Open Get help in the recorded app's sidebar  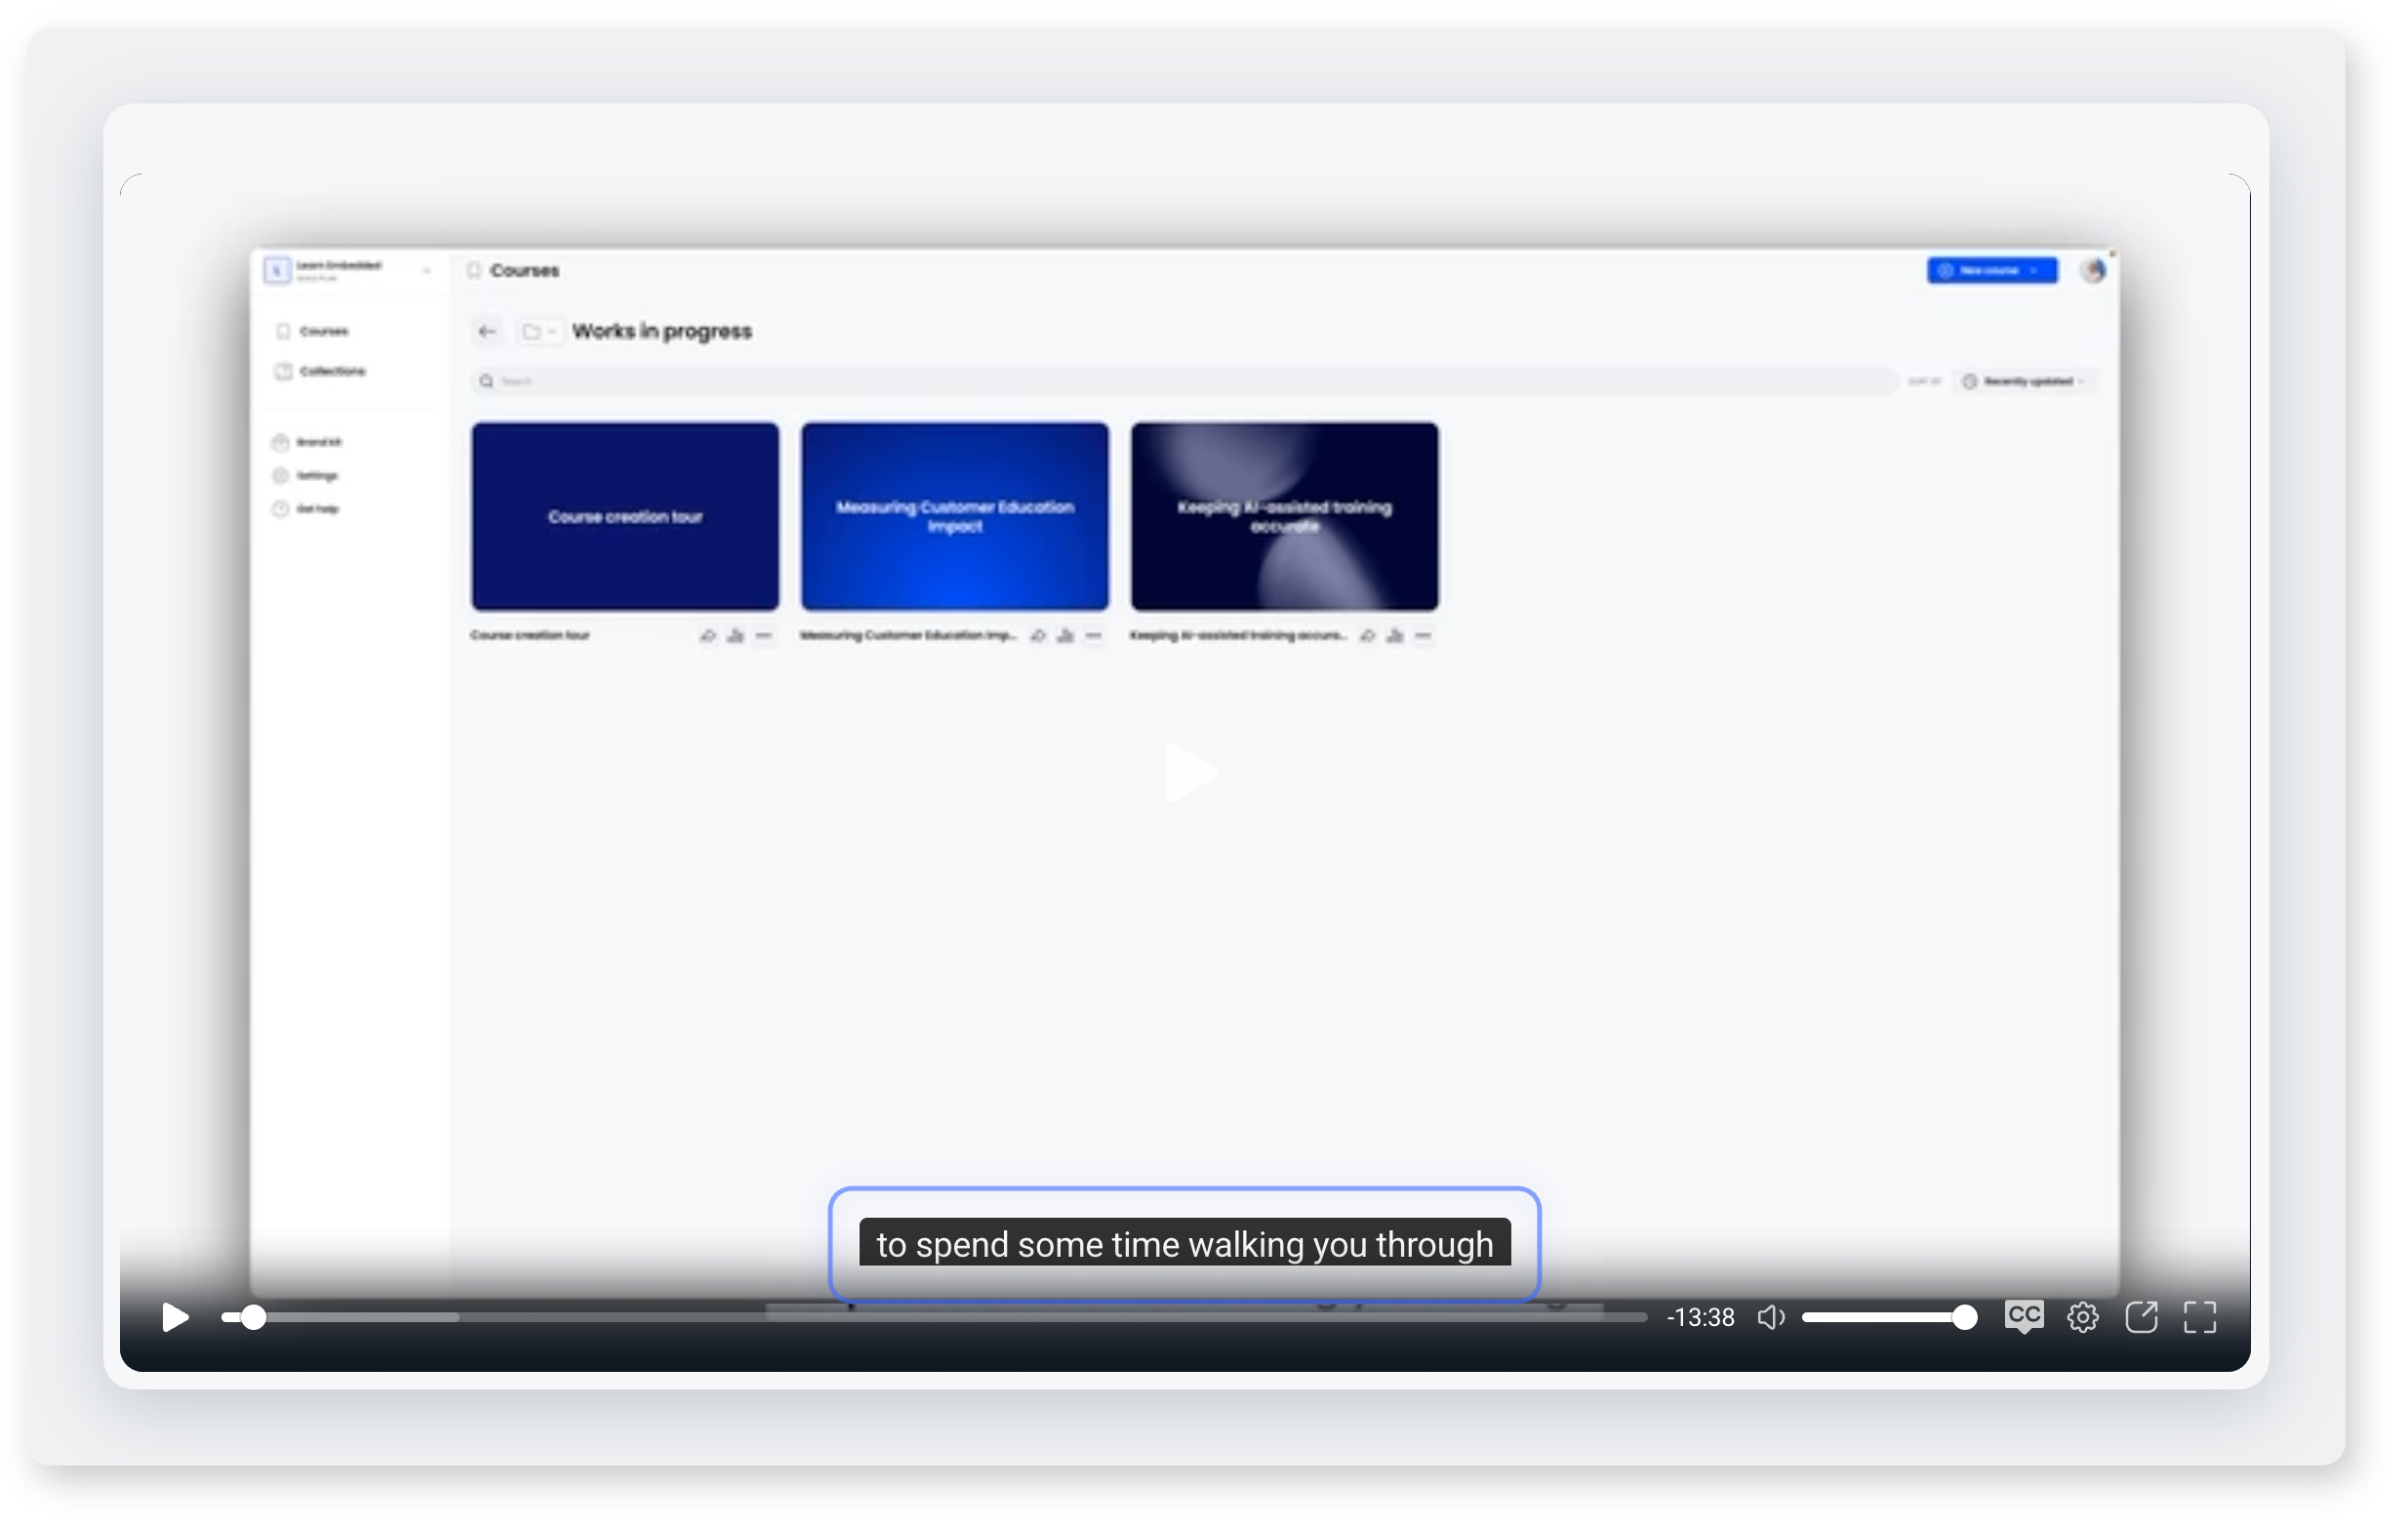pos(306,509)
